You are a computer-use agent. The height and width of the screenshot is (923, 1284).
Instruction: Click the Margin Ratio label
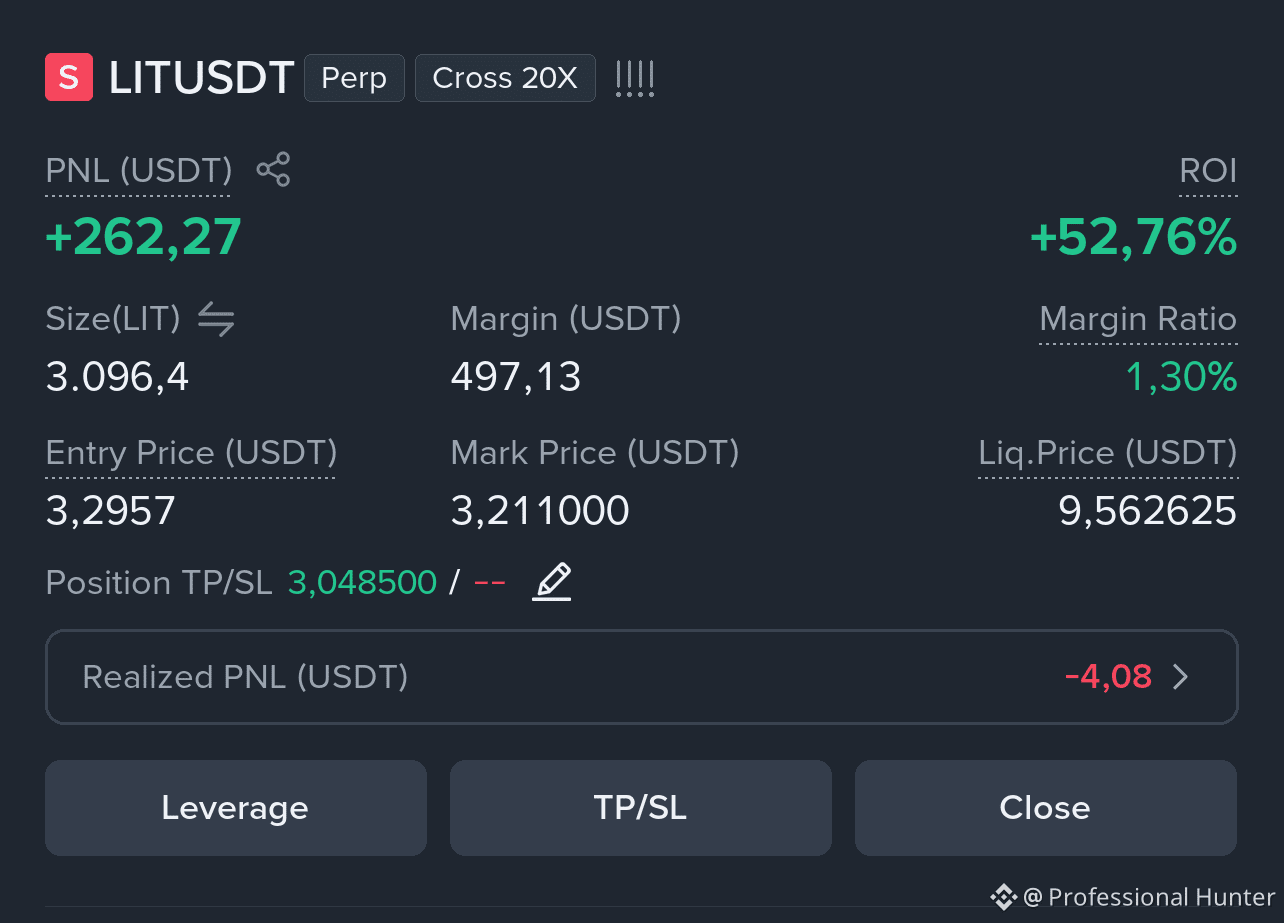point(1138,319)
